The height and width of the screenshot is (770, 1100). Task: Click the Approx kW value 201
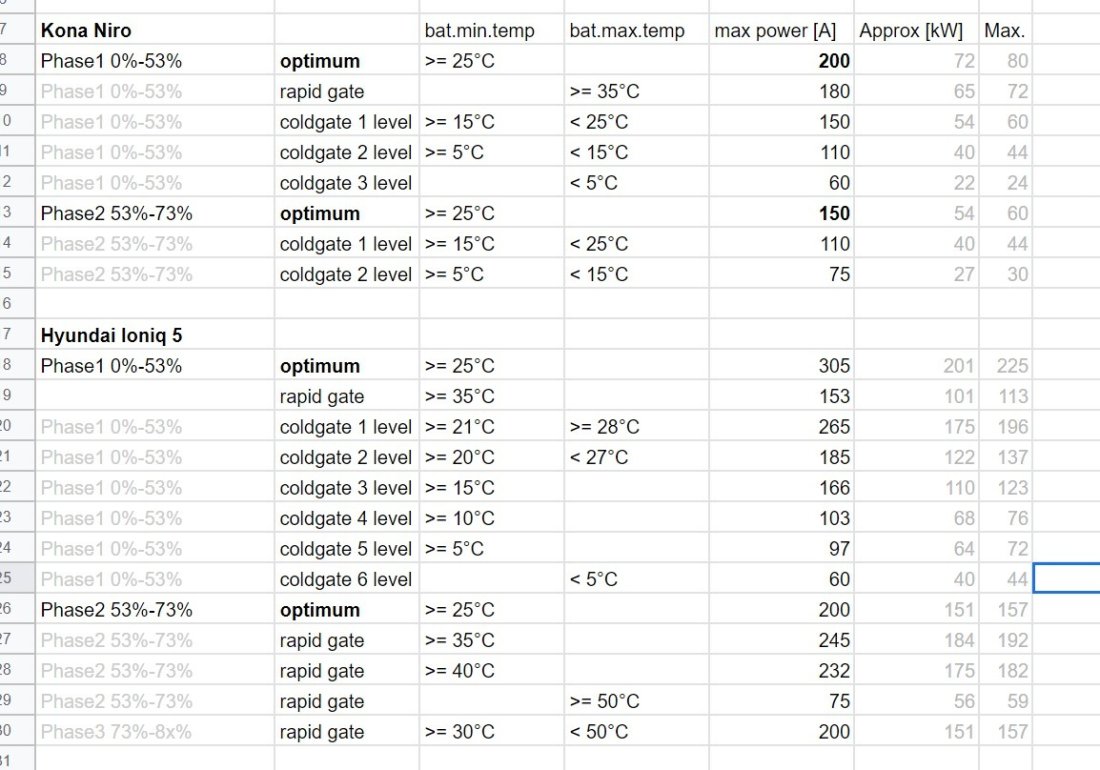[x=916, y=365]
